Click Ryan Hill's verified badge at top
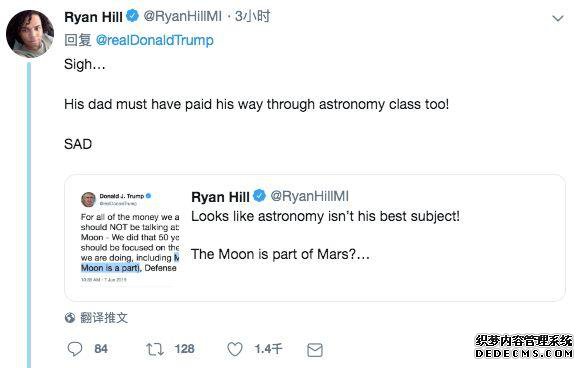584x368 pixels. [x=132, y=16]
